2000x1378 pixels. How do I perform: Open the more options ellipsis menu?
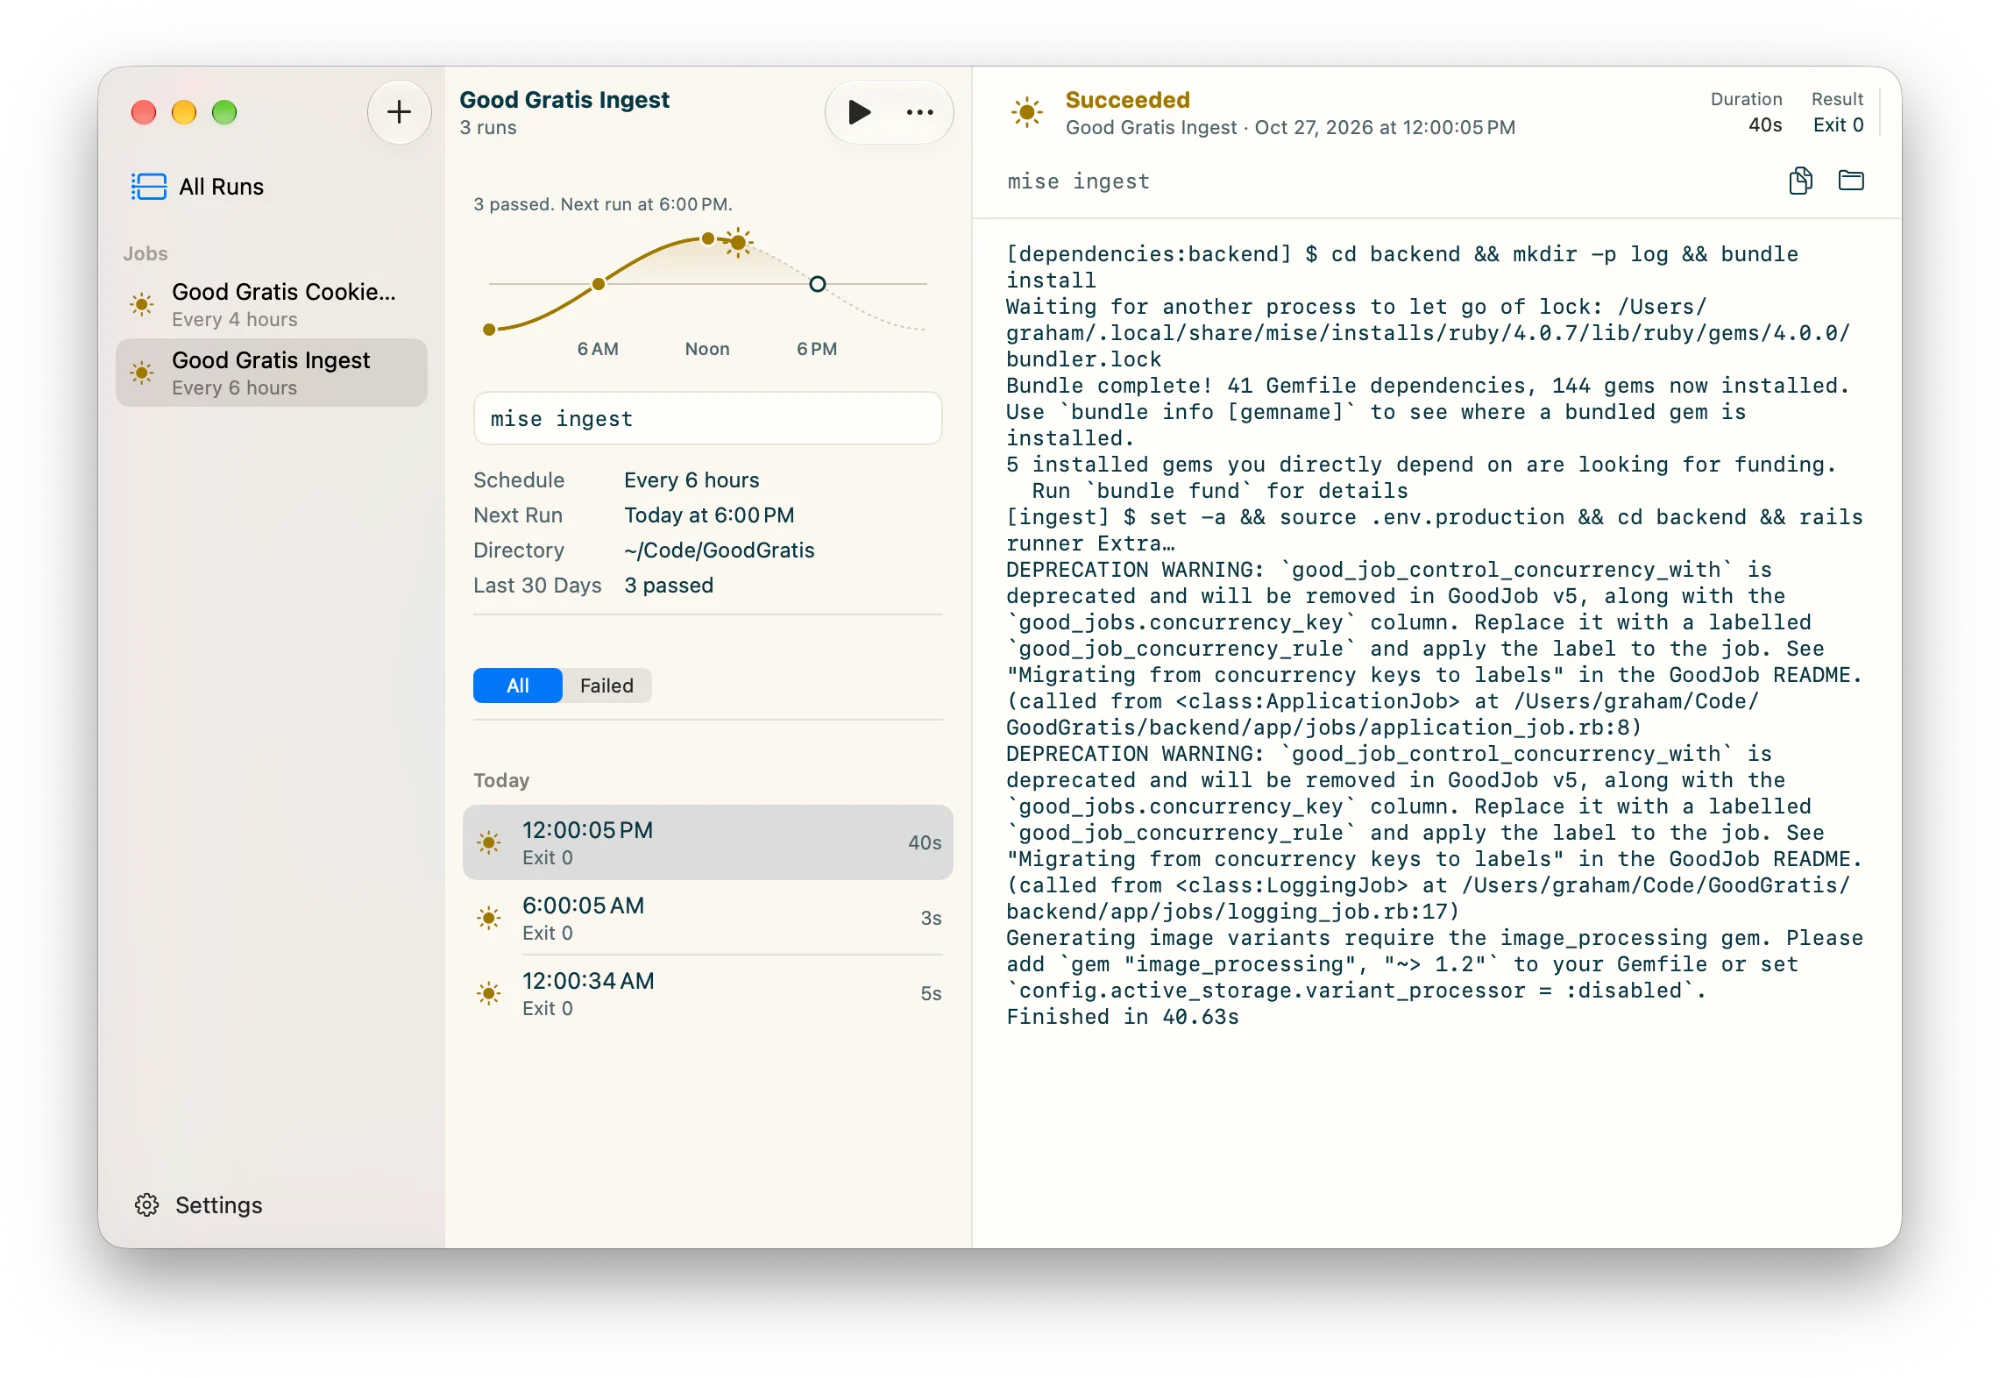pos(919,112)
